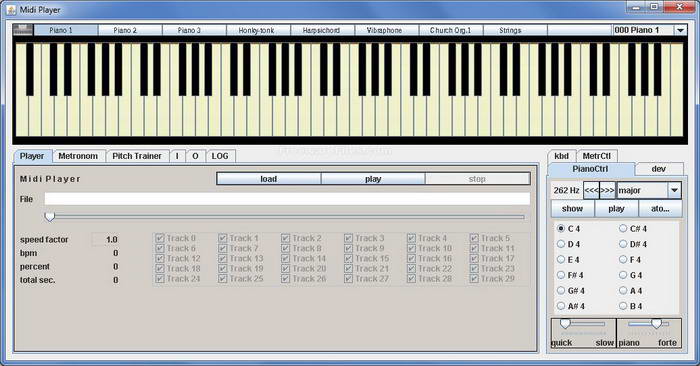Select the Vibraphone instrument preset
Viewport: 700px width, 366px height.
387,30
